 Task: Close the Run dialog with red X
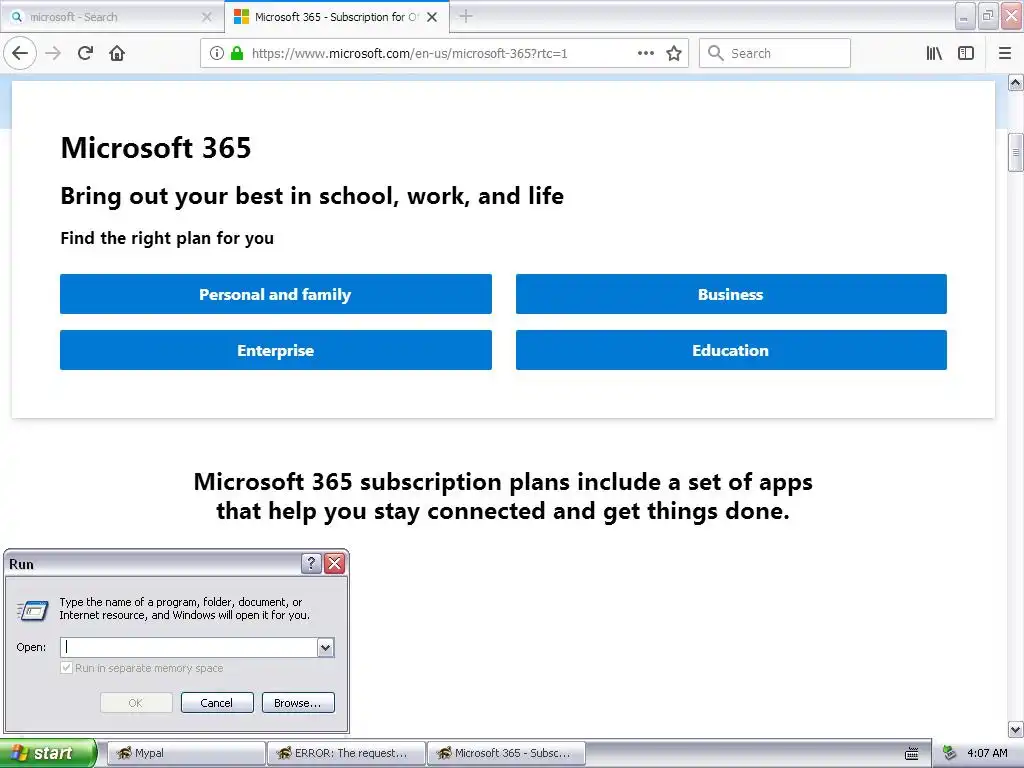coord(334,563)
